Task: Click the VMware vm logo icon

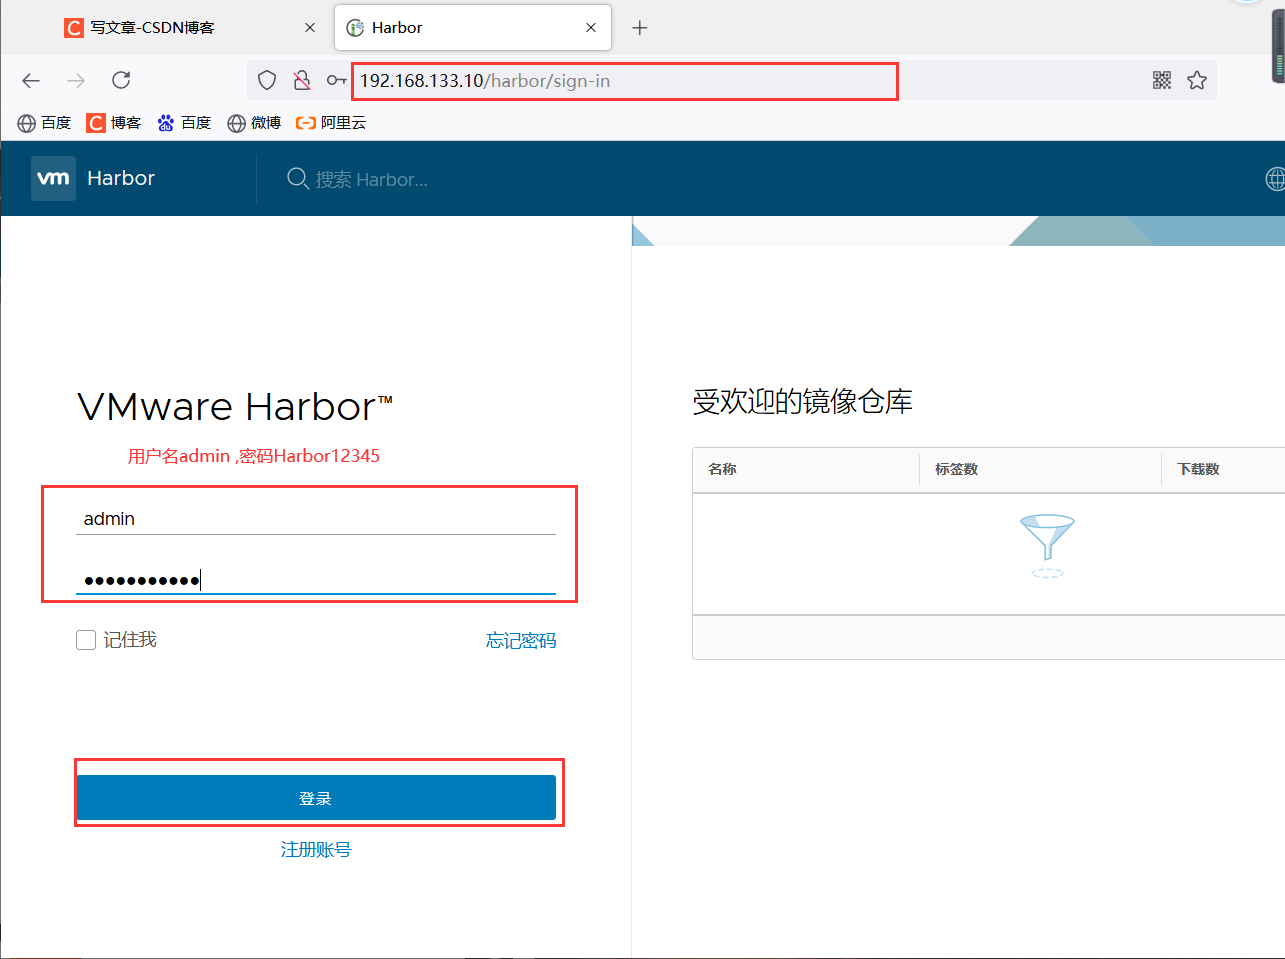Action: click(53, 179)
